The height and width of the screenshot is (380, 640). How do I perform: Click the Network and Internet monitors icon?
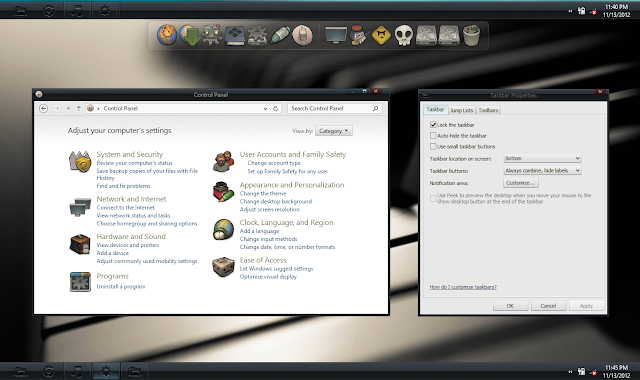[x=80, y=207]
